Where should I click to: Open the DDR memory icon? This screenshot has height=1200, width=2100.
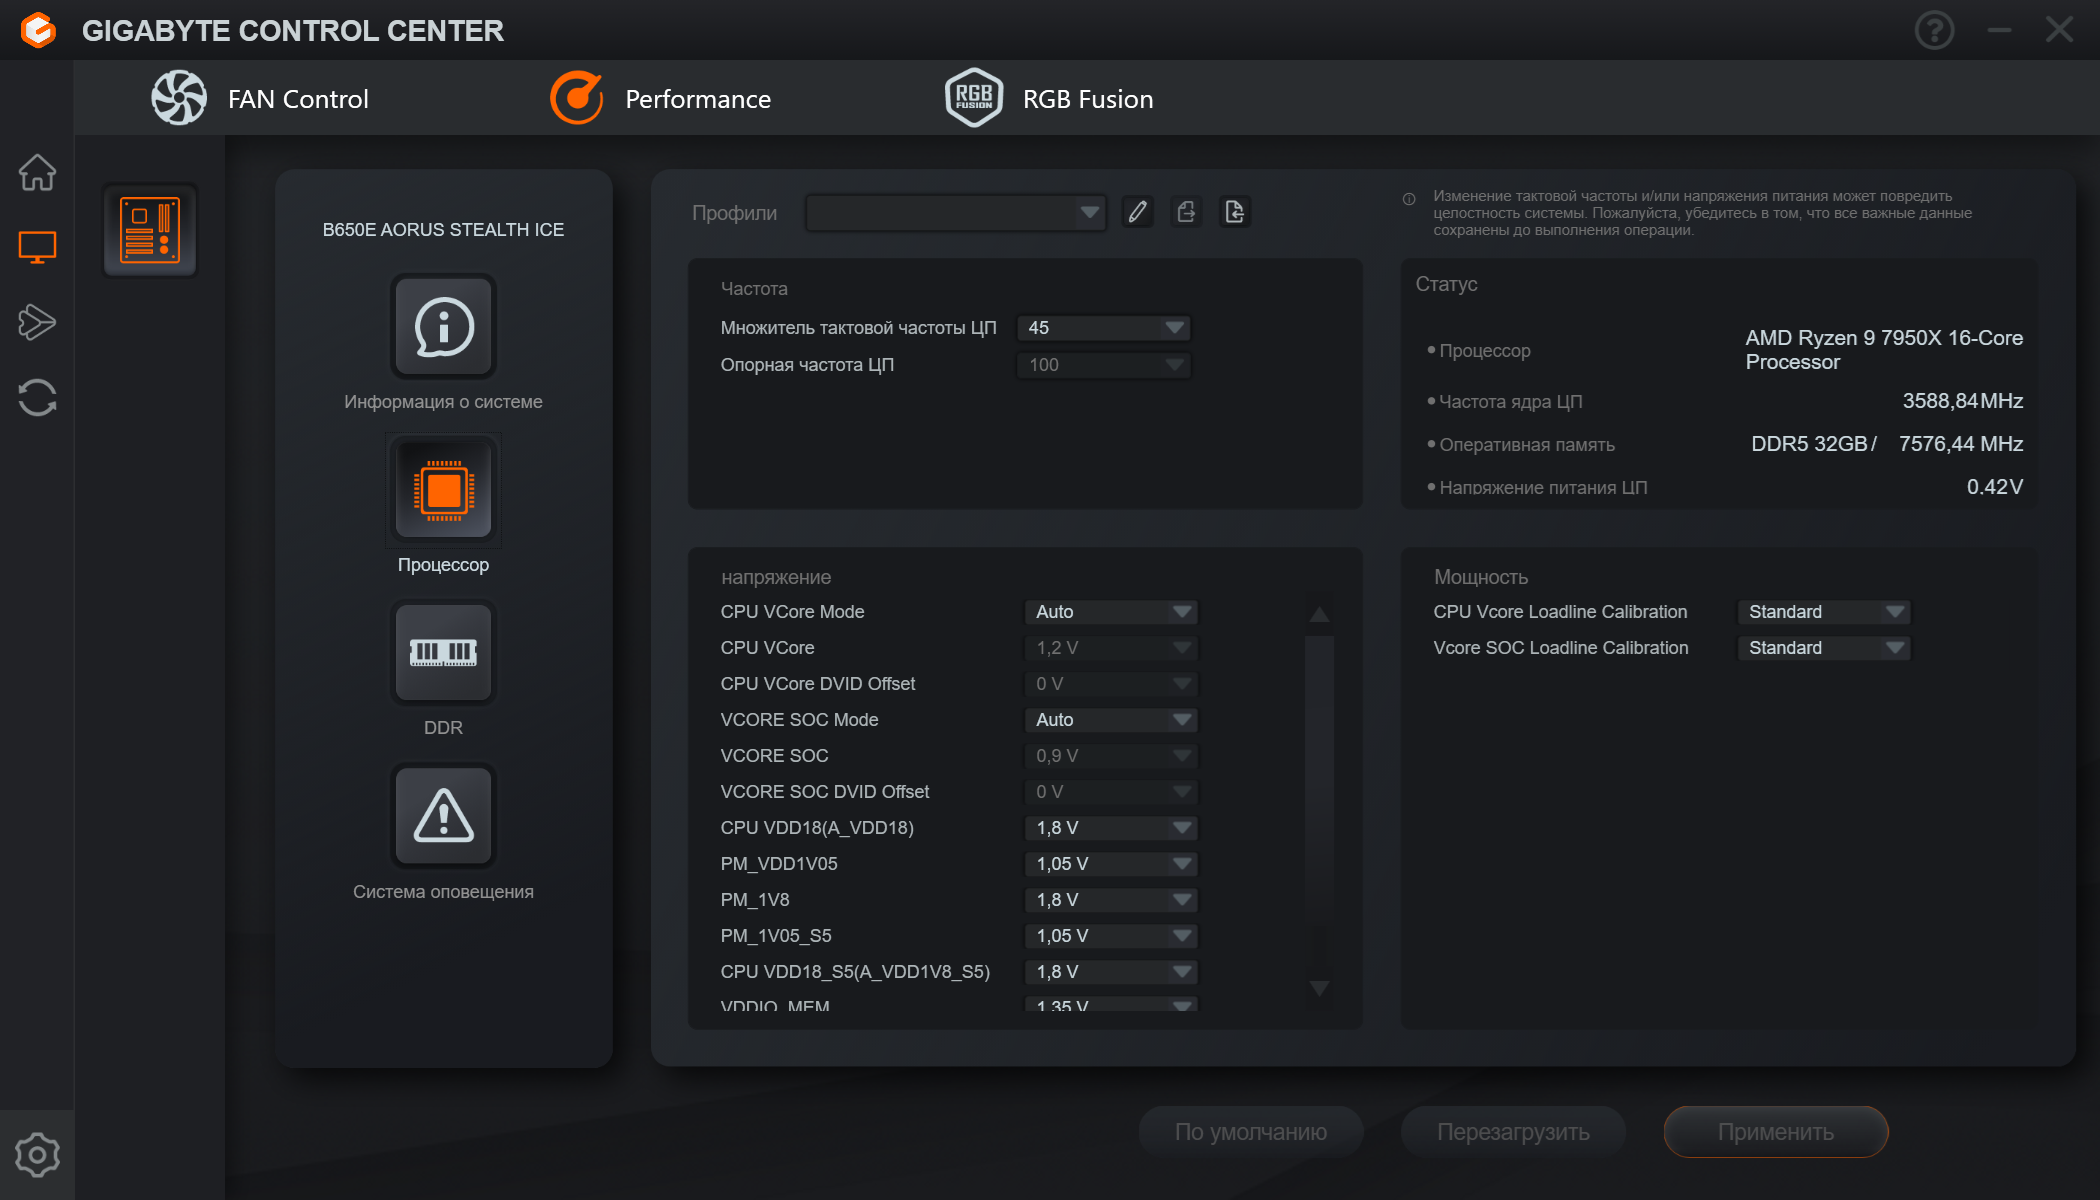pyautogui.click(x=443, y=653)
